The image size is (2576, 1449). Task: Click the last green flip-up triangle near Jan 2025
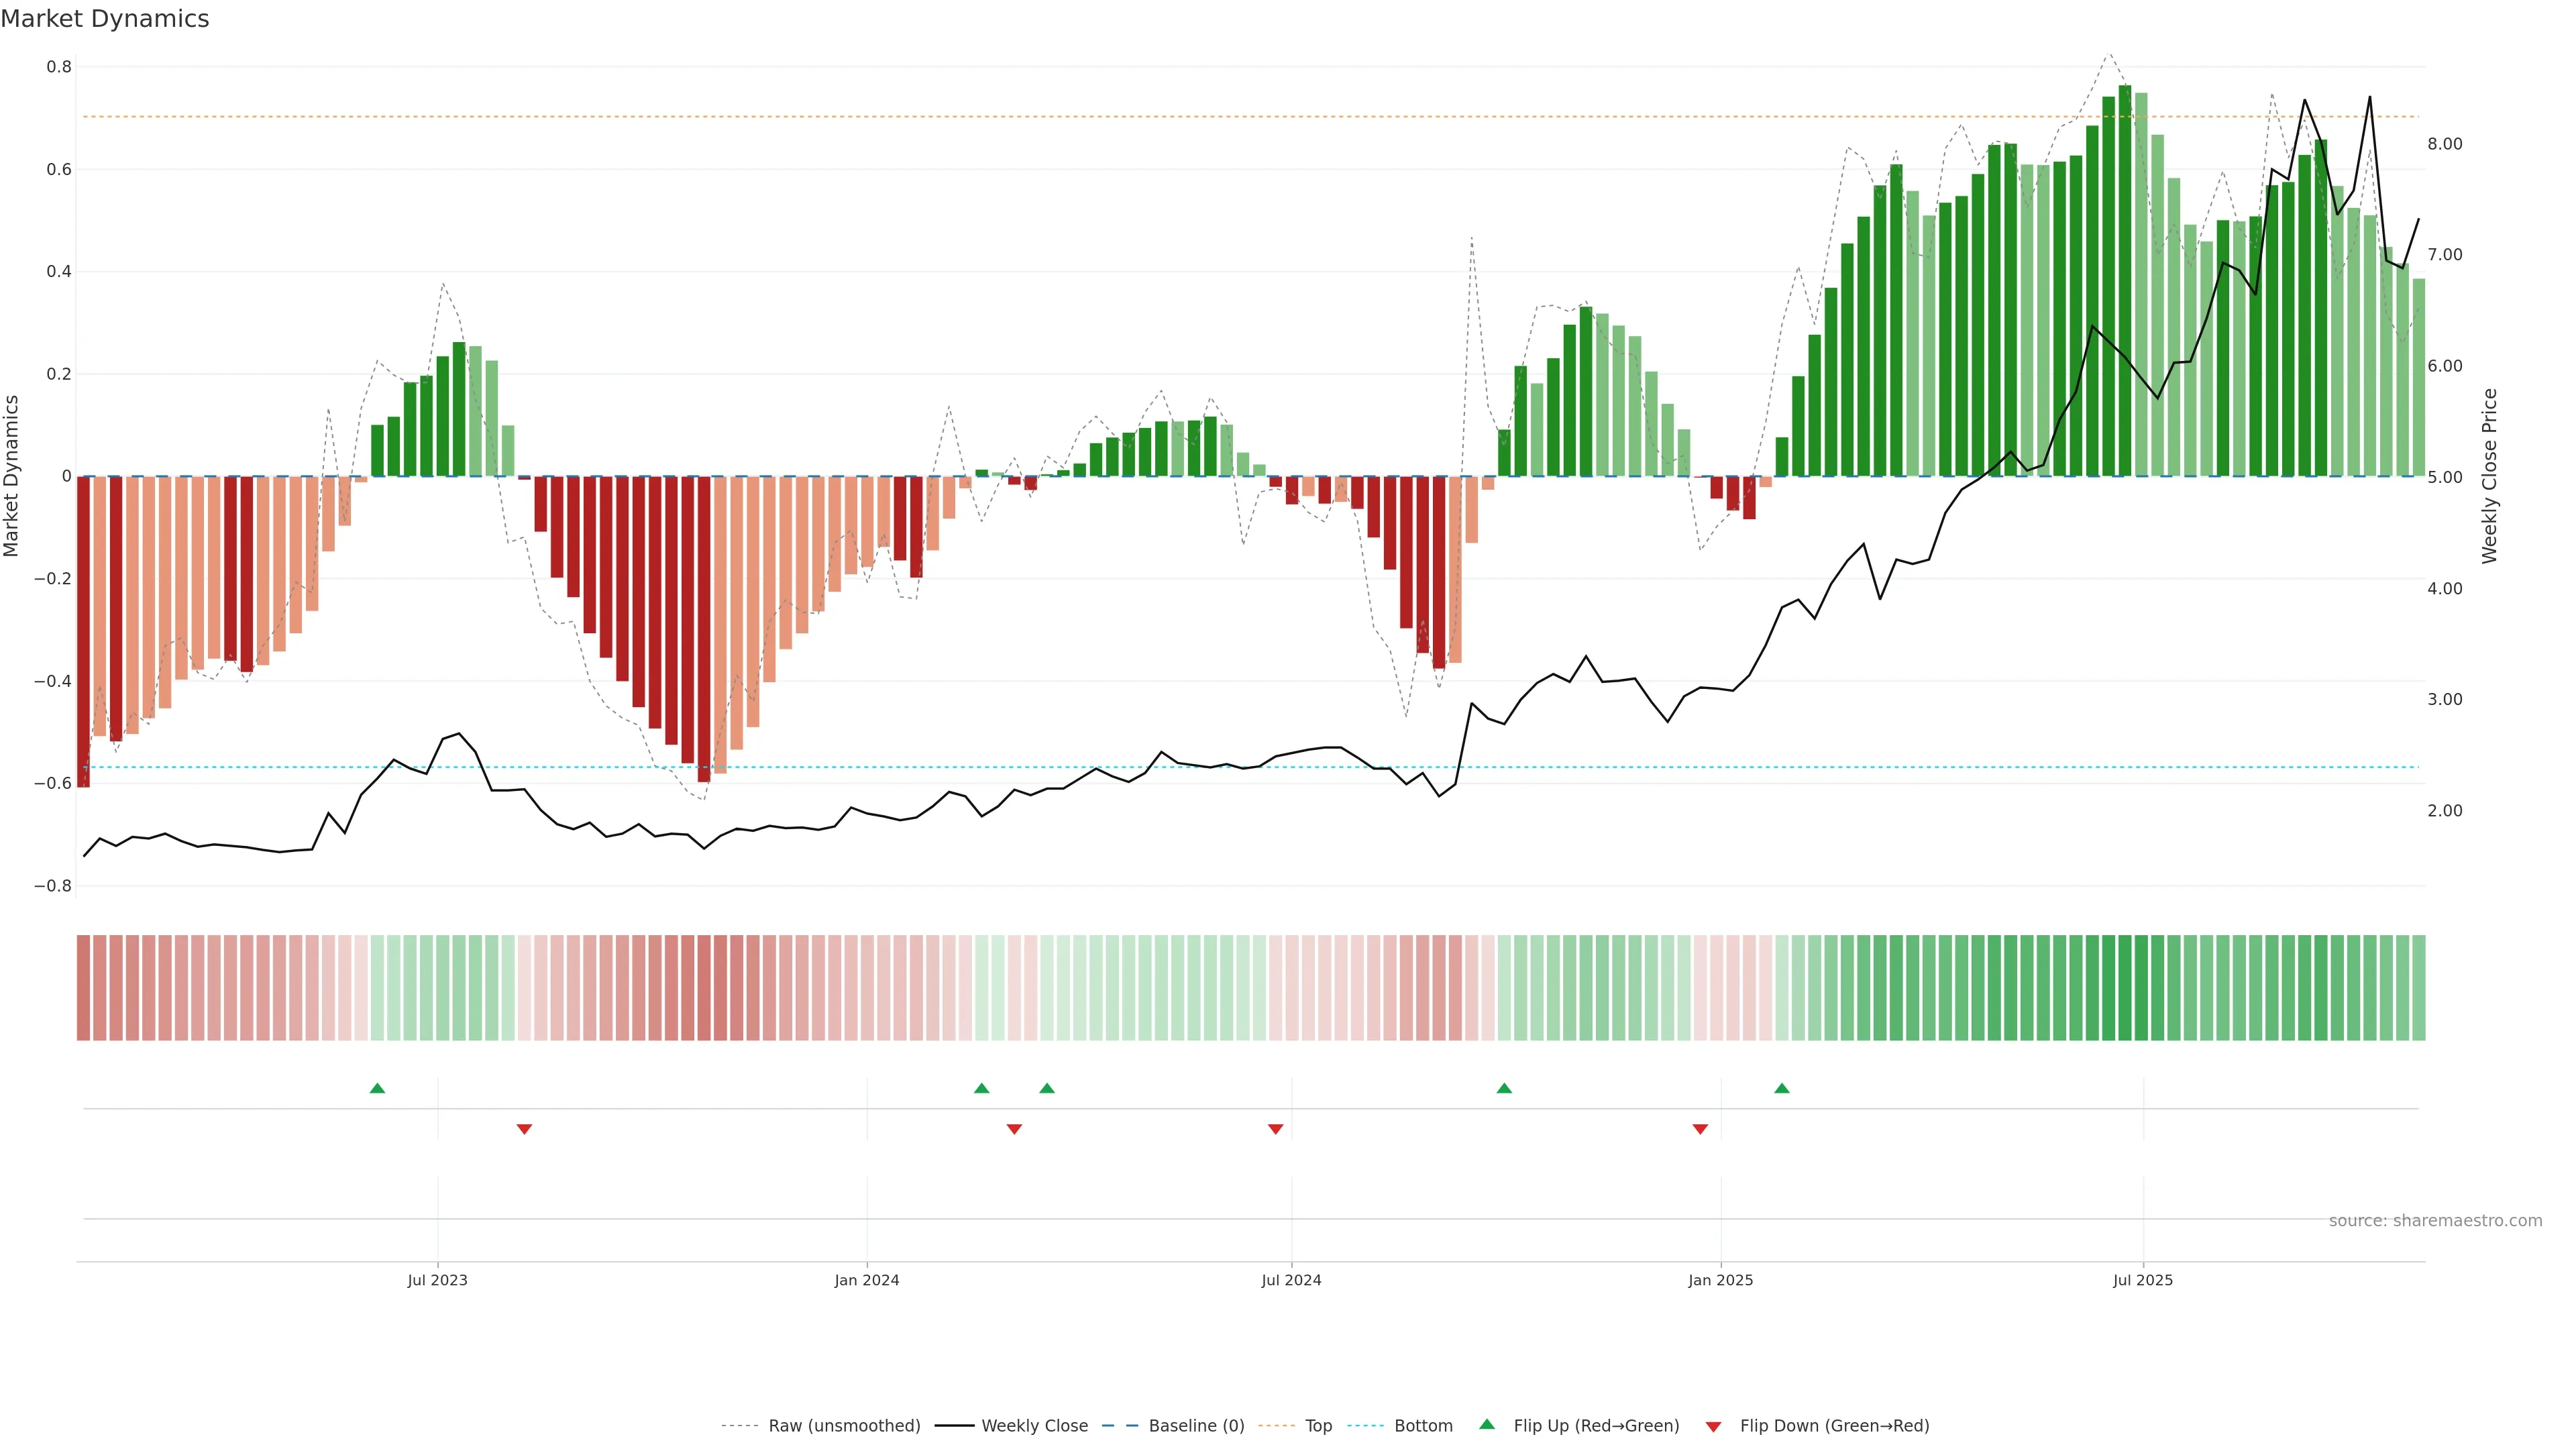click(1781, 1088)
